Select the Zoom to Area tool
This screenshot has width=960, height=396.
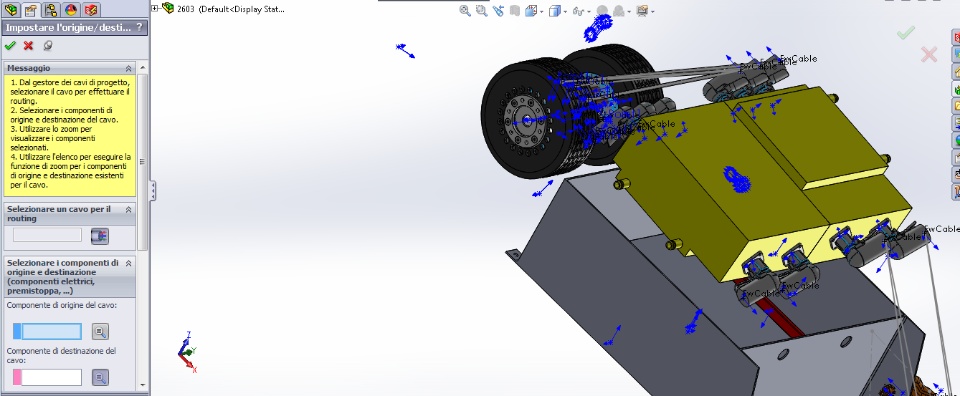(481, 10)
